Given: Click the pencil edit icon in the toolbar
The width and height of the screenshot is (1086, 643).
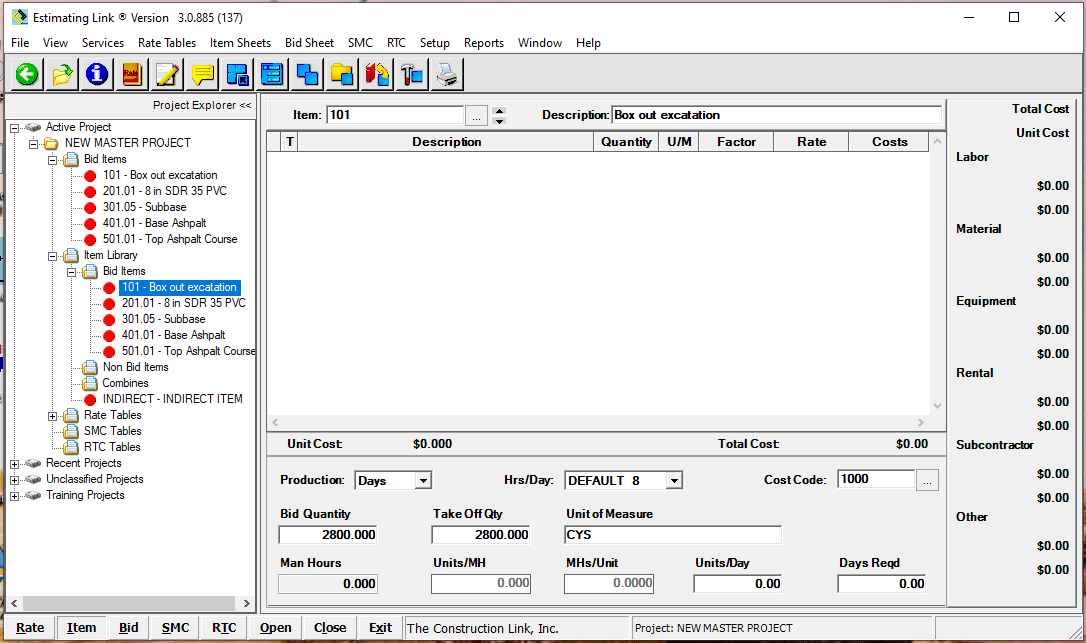Looking at the screenshot, I should [x=166, y=74].
